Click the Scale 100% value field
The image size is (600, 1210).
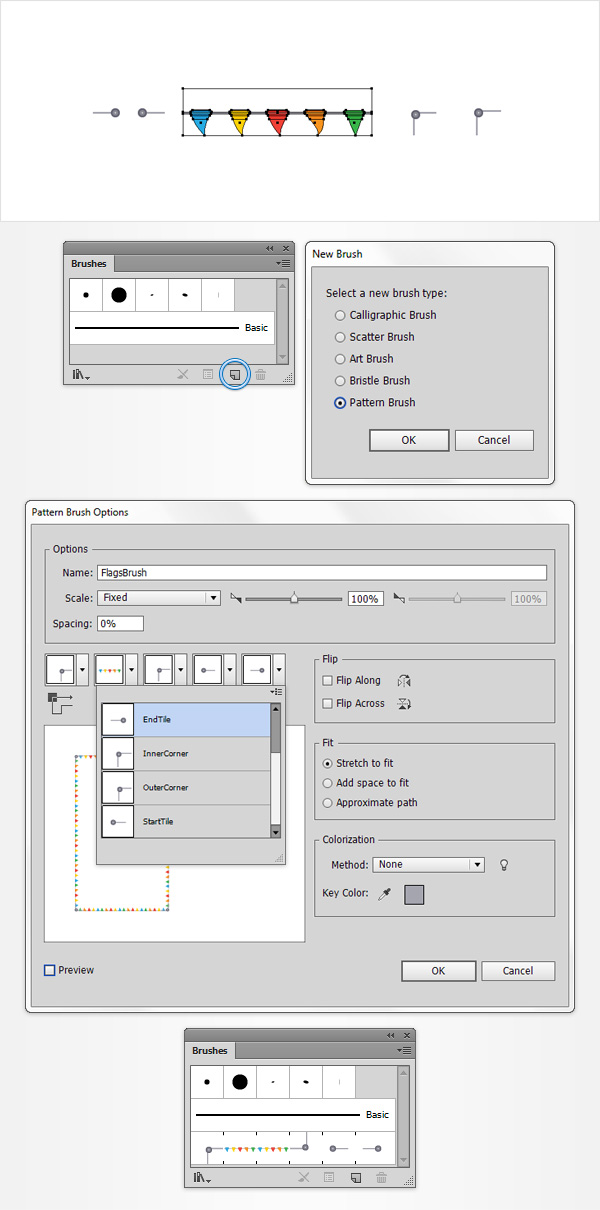(365, 599)
